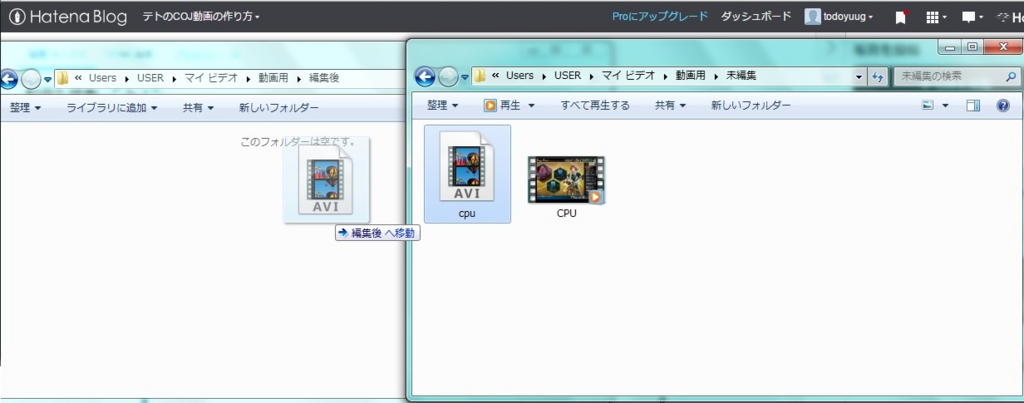Screen dimensions: 1024x403
Task: Click 新しいフォルダー in 未編集 window
Action: click(750, 105)
